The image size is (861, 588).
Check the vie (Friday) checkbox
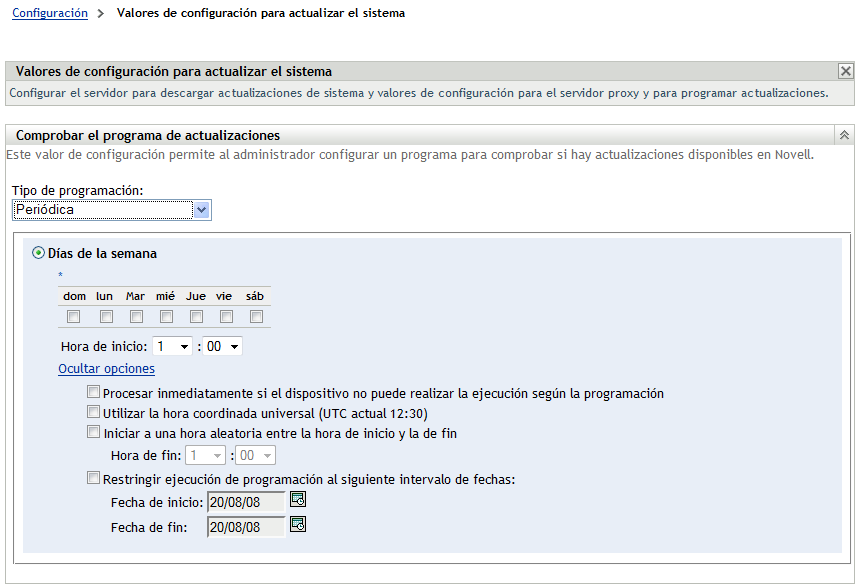[x=226, y=317]
